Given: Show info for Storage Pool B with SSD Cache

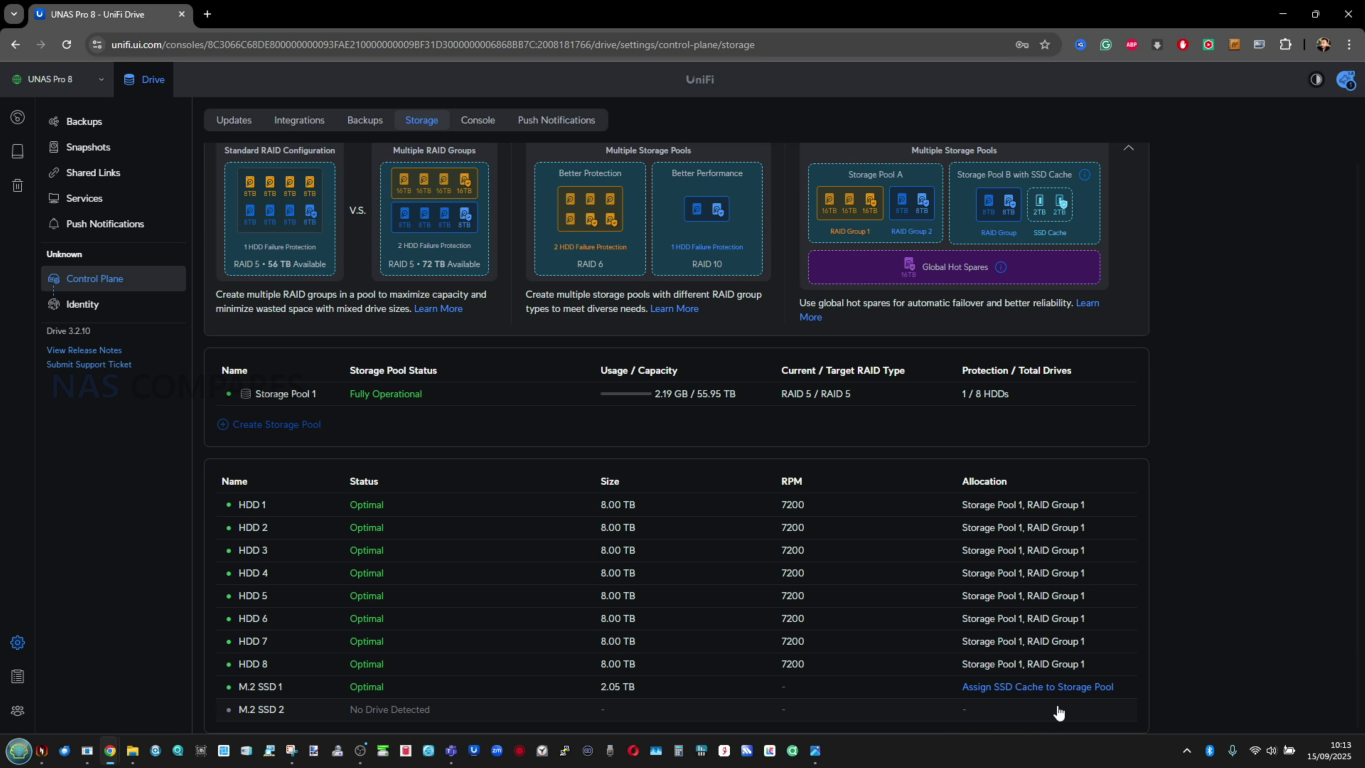Looking at the screenshot, I should point(1084,174).
